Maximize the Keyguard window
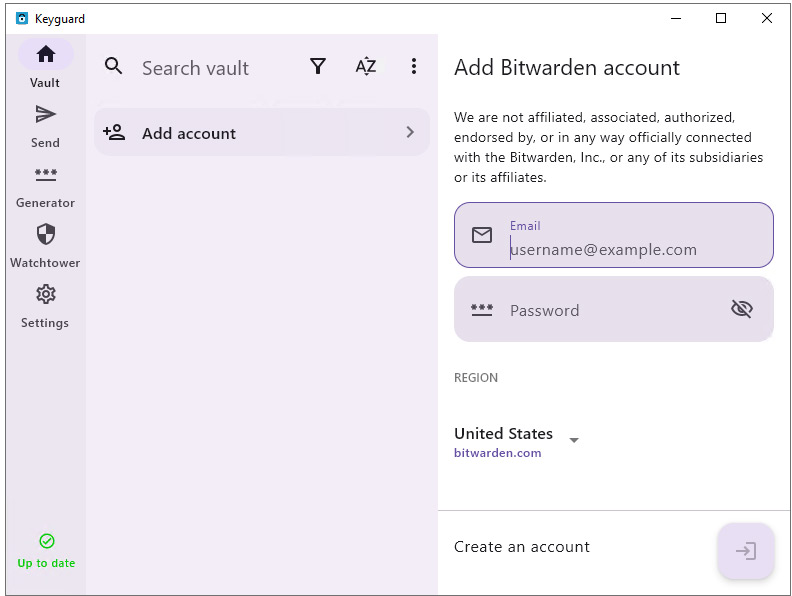 coord(721,19)
